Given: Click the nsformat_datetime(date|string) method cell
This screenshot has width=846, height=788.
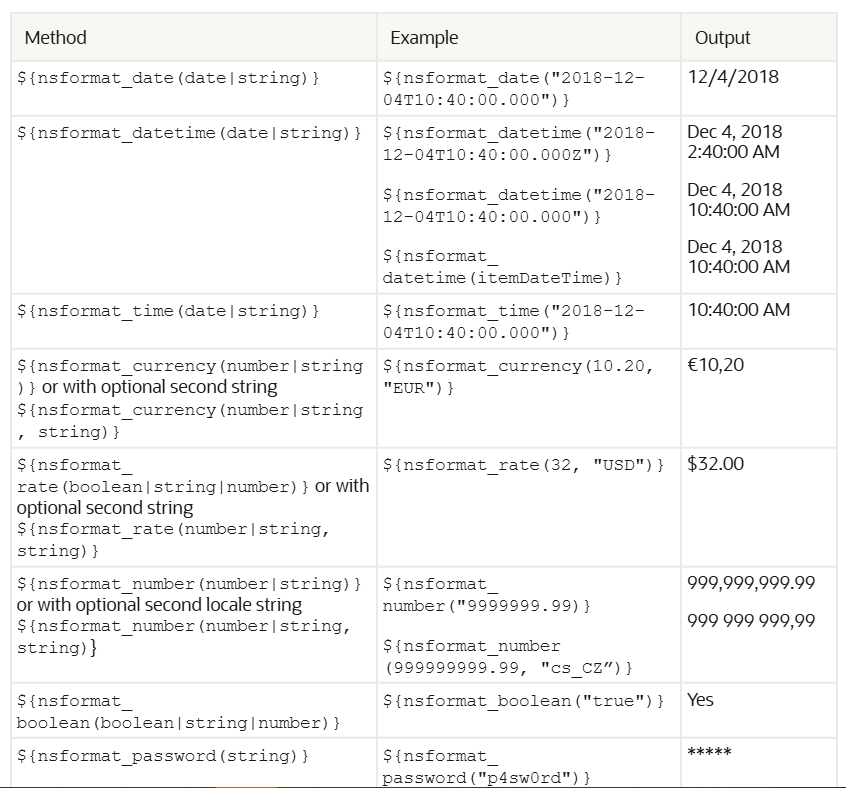Looking at the screenshot, I should 189,133.
